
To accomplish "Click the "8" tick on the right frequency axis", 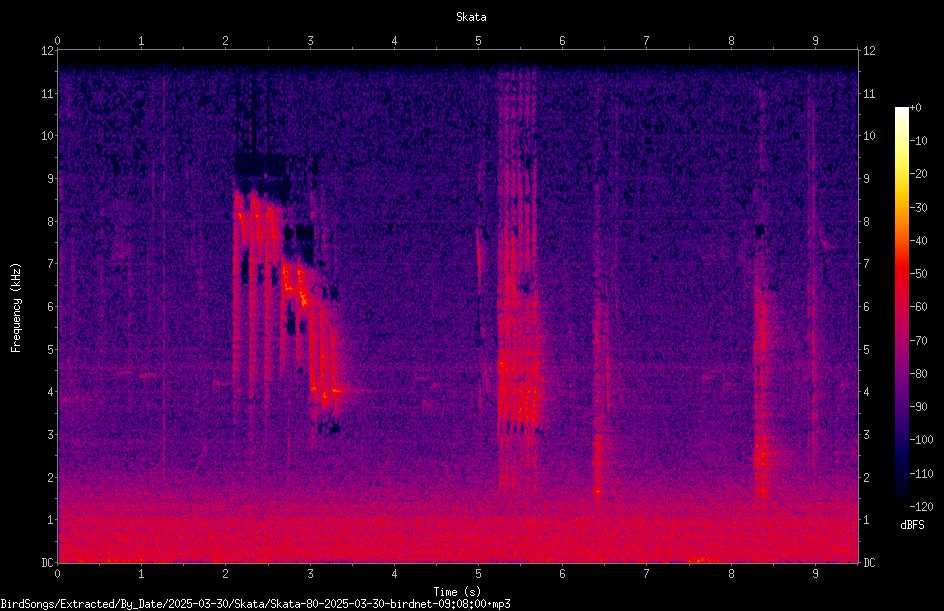I will [866, 222].
